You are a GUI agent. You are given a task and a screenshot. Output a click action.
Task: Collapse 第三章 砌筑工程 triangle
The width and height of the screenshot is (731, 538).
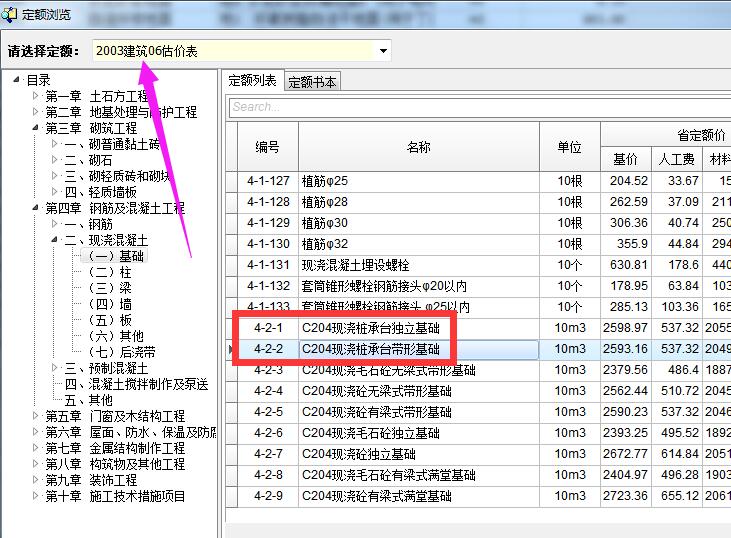tap(35, 128)
